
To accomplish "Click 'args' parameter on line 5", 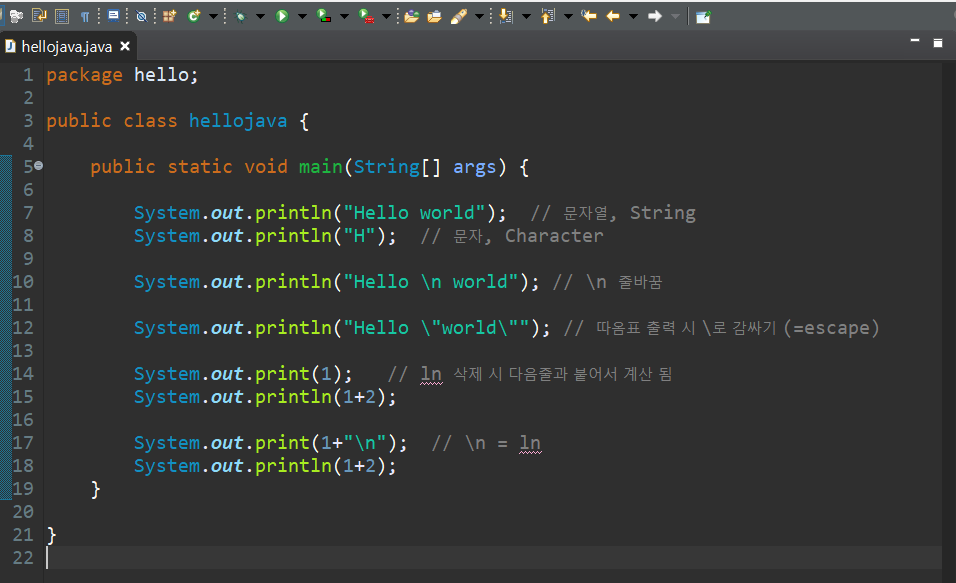I will [x=474, y=167].
